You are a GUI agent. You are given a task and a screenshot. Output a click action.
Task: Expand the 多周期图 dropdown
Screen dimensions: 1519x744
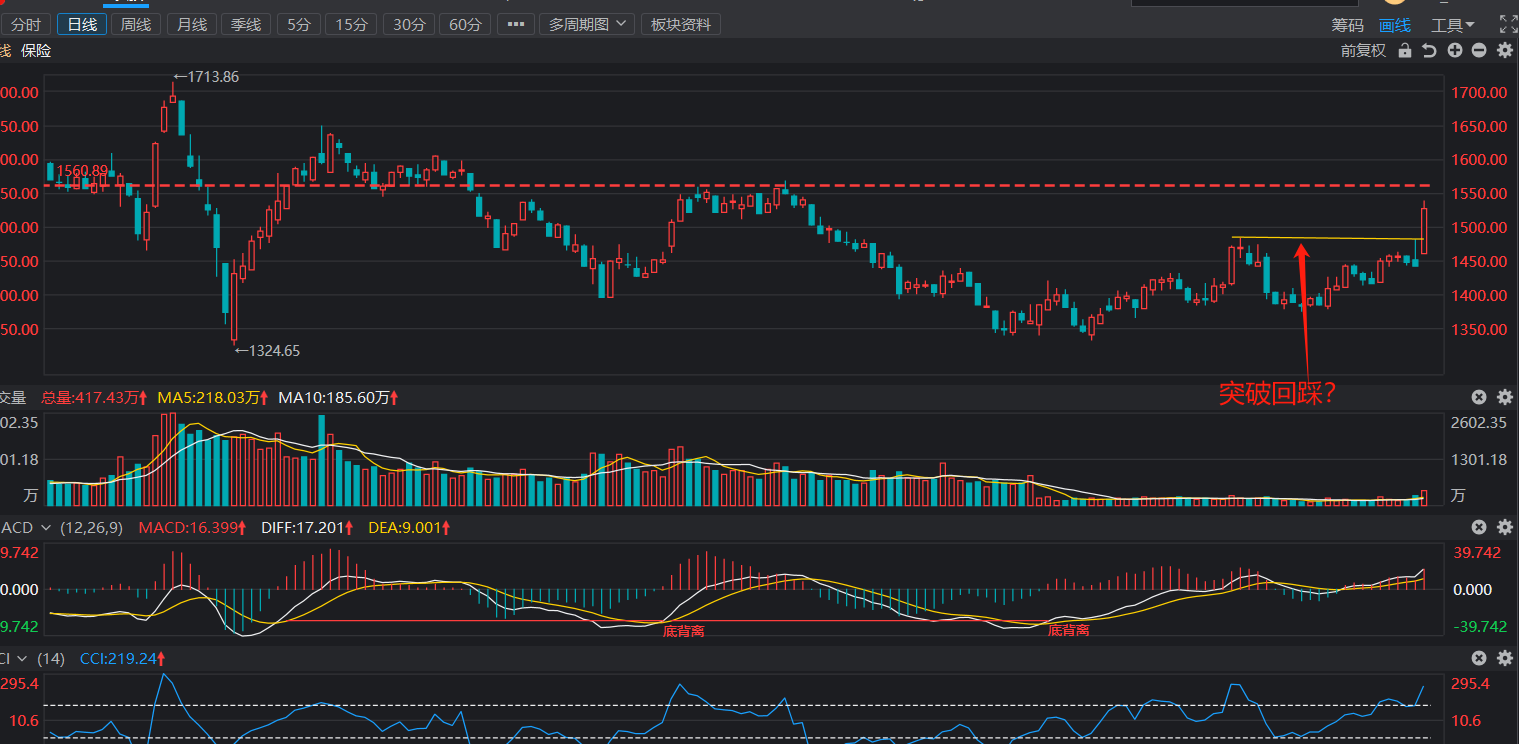587,24
